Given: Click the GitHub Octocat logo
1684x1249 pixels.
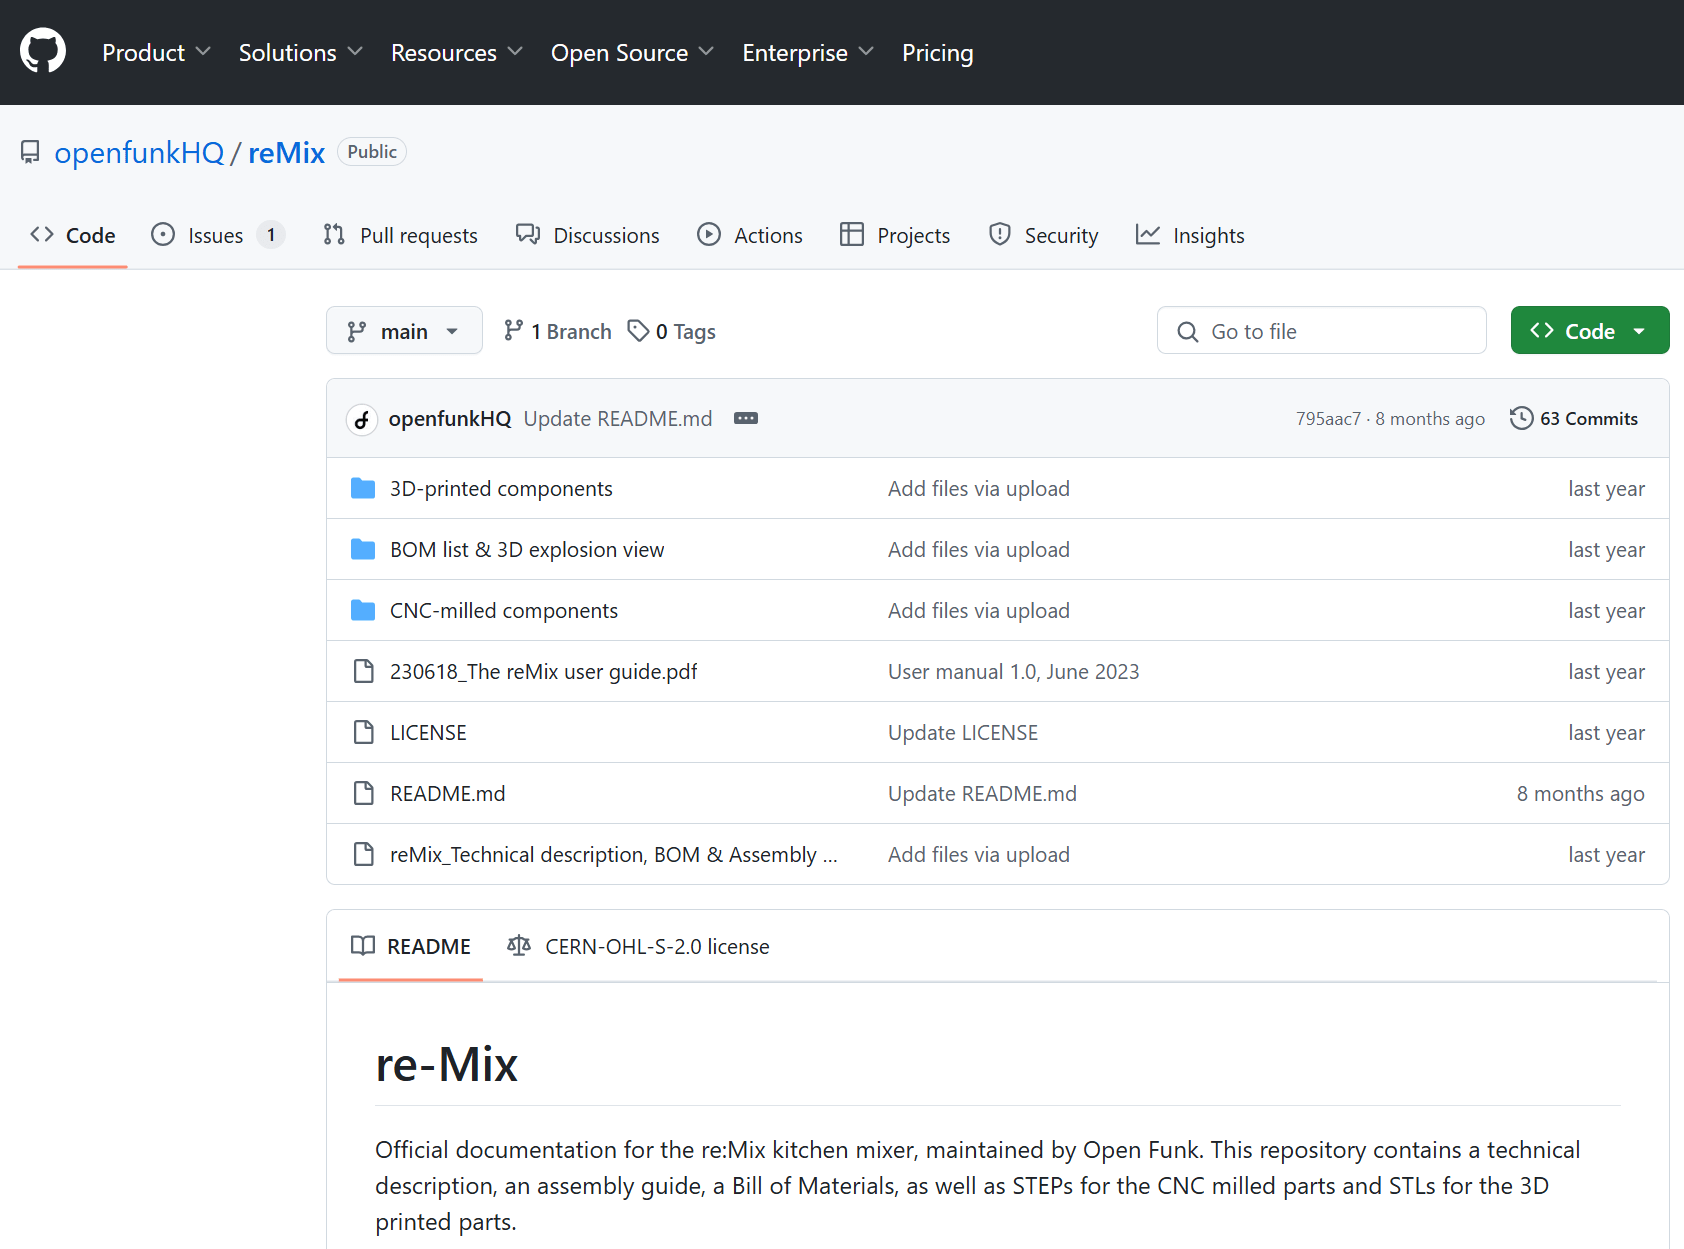Looking at the screenshot, I should (43, 51).
